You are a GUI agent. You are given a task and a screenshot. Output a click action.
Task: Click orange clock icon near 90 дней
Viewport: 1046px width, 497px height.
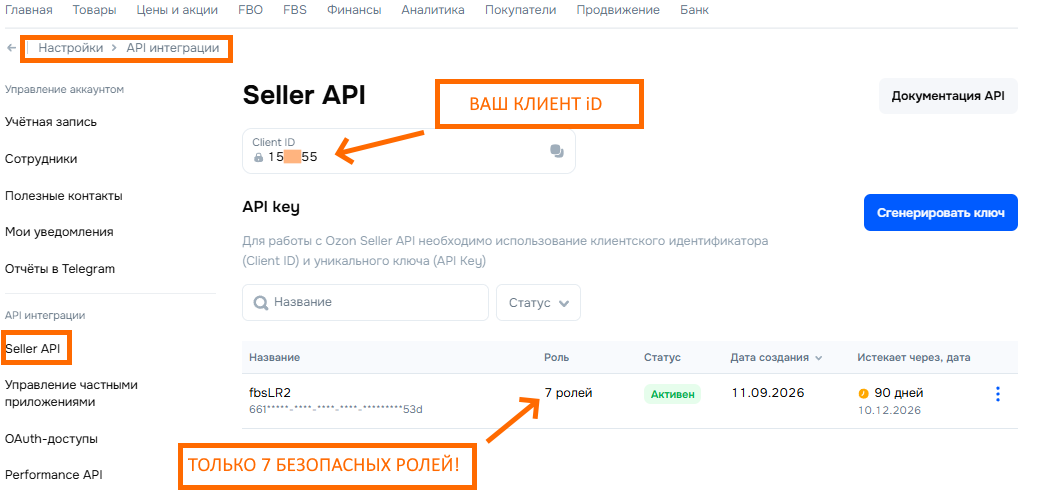[x=863, y=394]
